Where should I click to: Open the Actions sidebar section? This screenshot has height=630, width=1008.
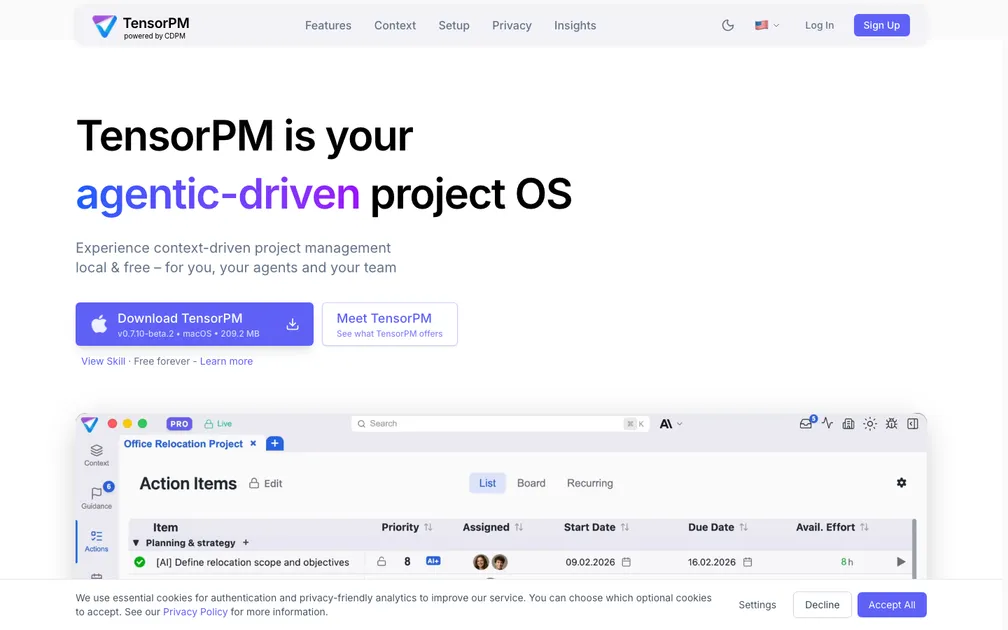[96, 541]
